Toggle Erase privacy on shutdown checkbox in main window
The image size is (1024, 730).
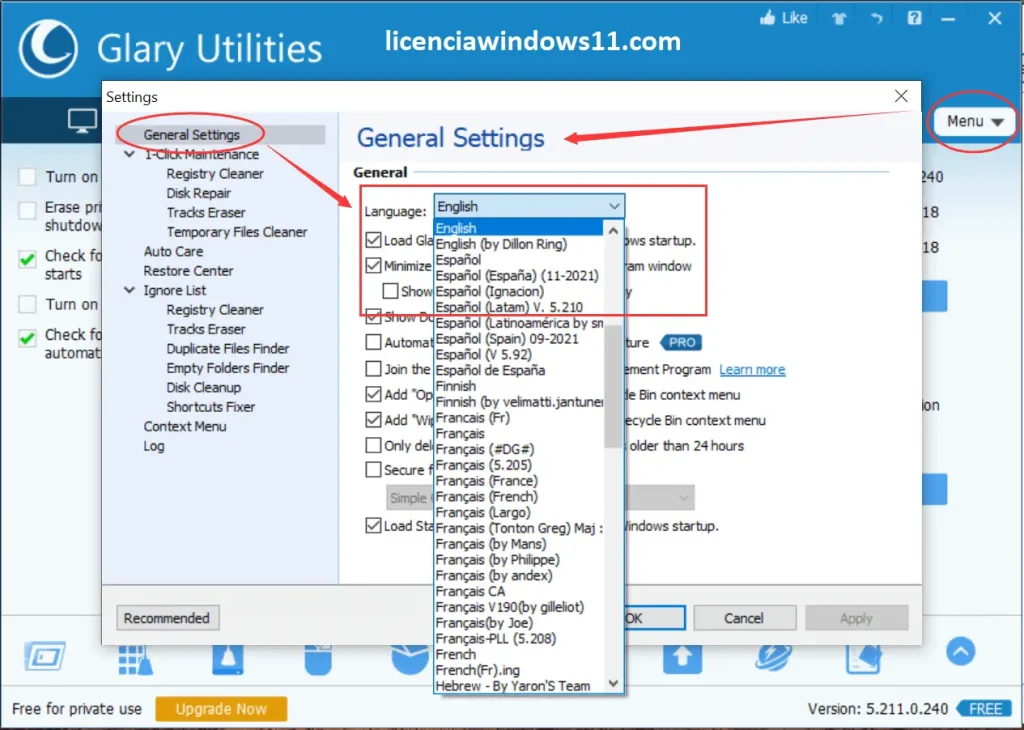pos(27,211)
